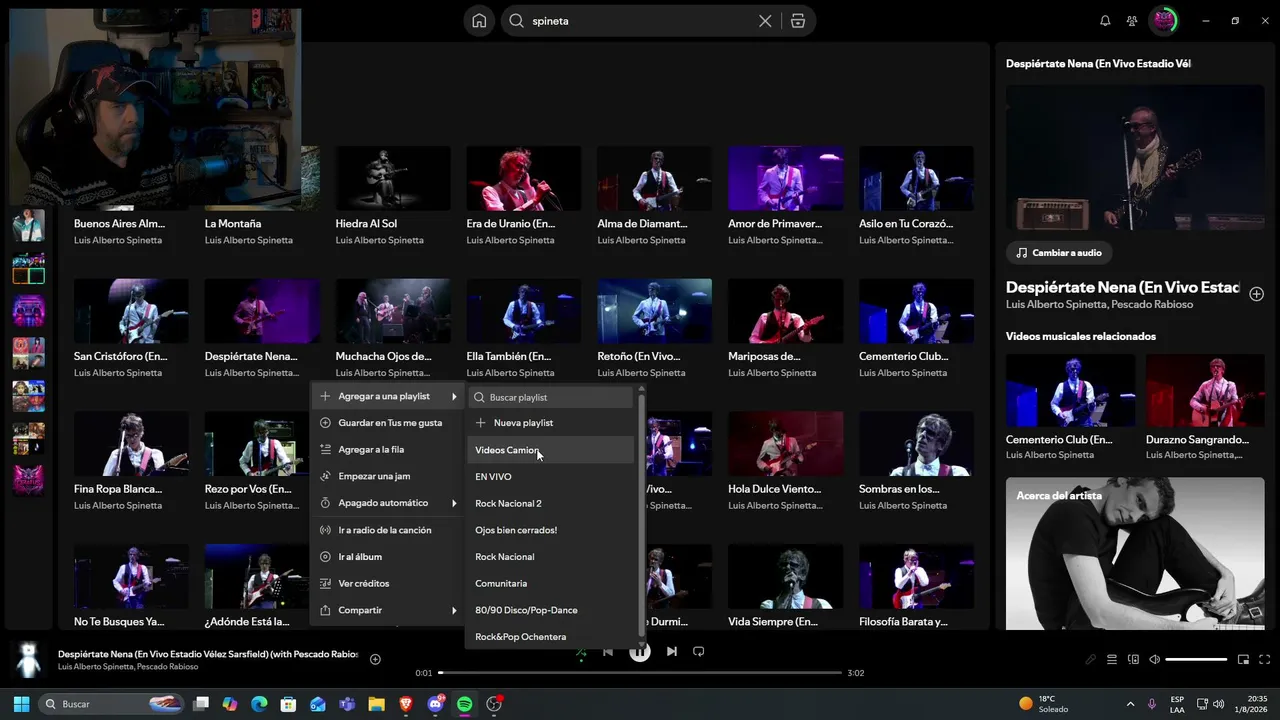Adjust the volume slider
The width and height of the screenshot is (1280, 720).
pyautogui.click(x=1196, y=660)
